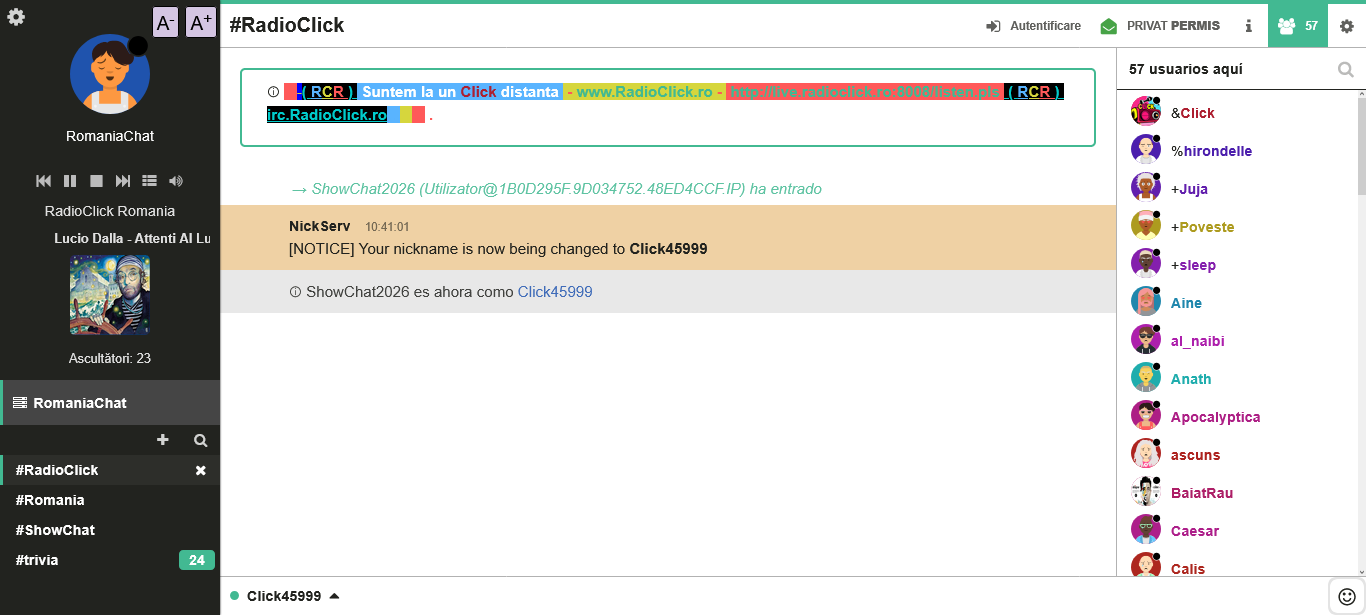Screen dimensions: 1366x615
Task: Search users with magnifier icon
Action: [x=1346, y=69]
